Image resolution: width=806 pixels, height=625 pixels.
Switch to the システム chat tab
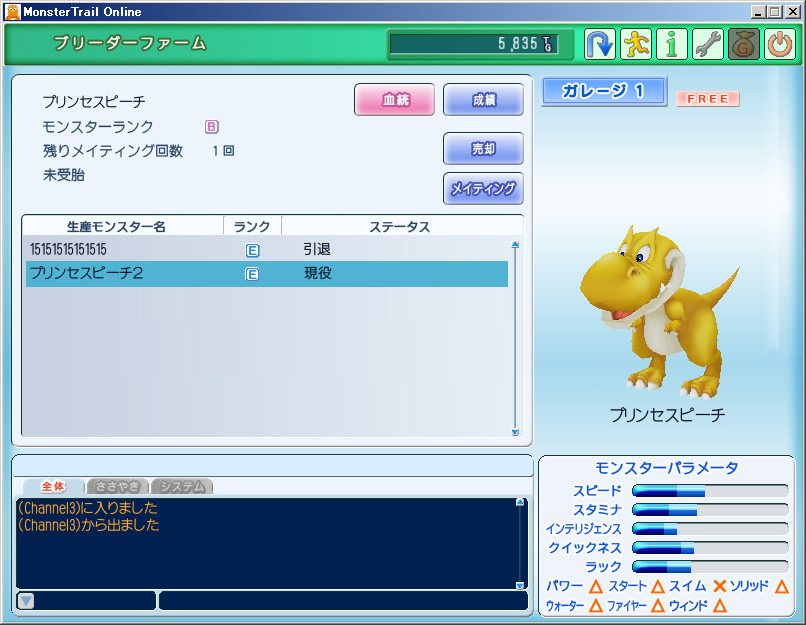coord(182,486)
